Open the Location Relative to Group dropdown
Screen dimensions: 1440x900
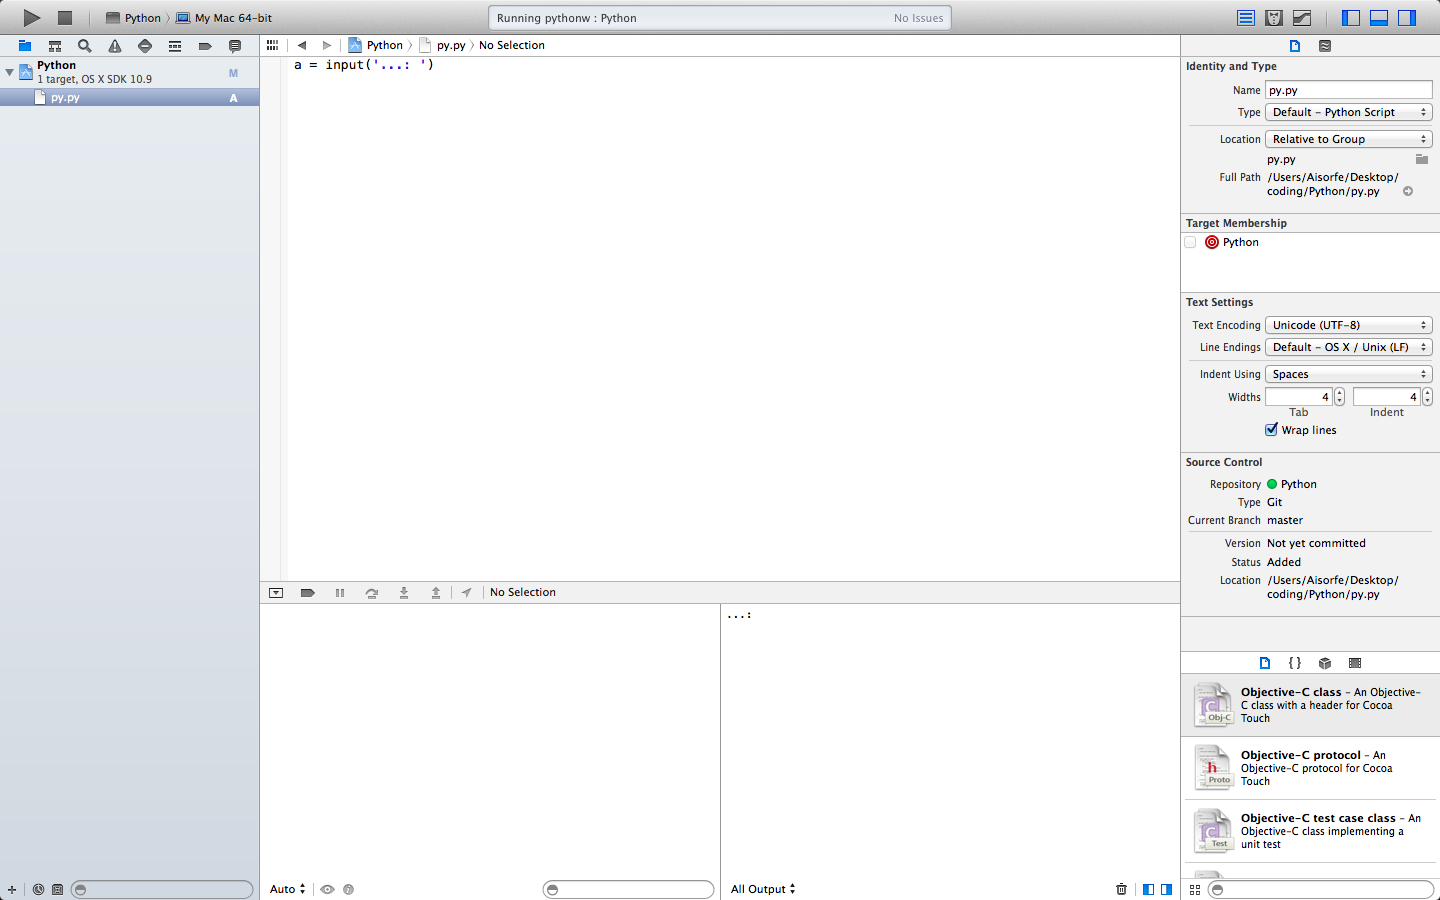(x=1349, y=139)
